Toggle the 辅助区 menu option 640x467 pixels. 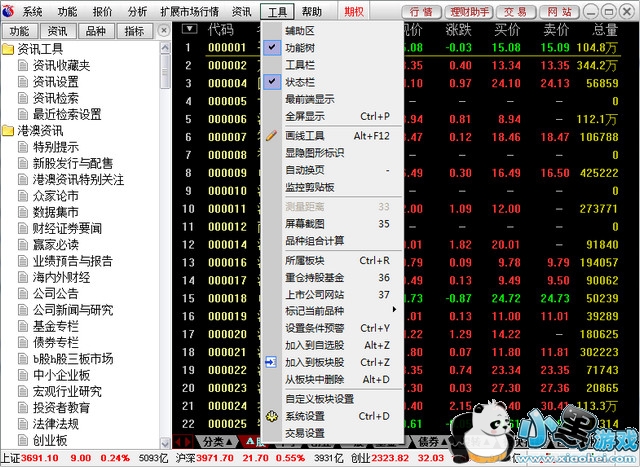(x=331, y=31)
